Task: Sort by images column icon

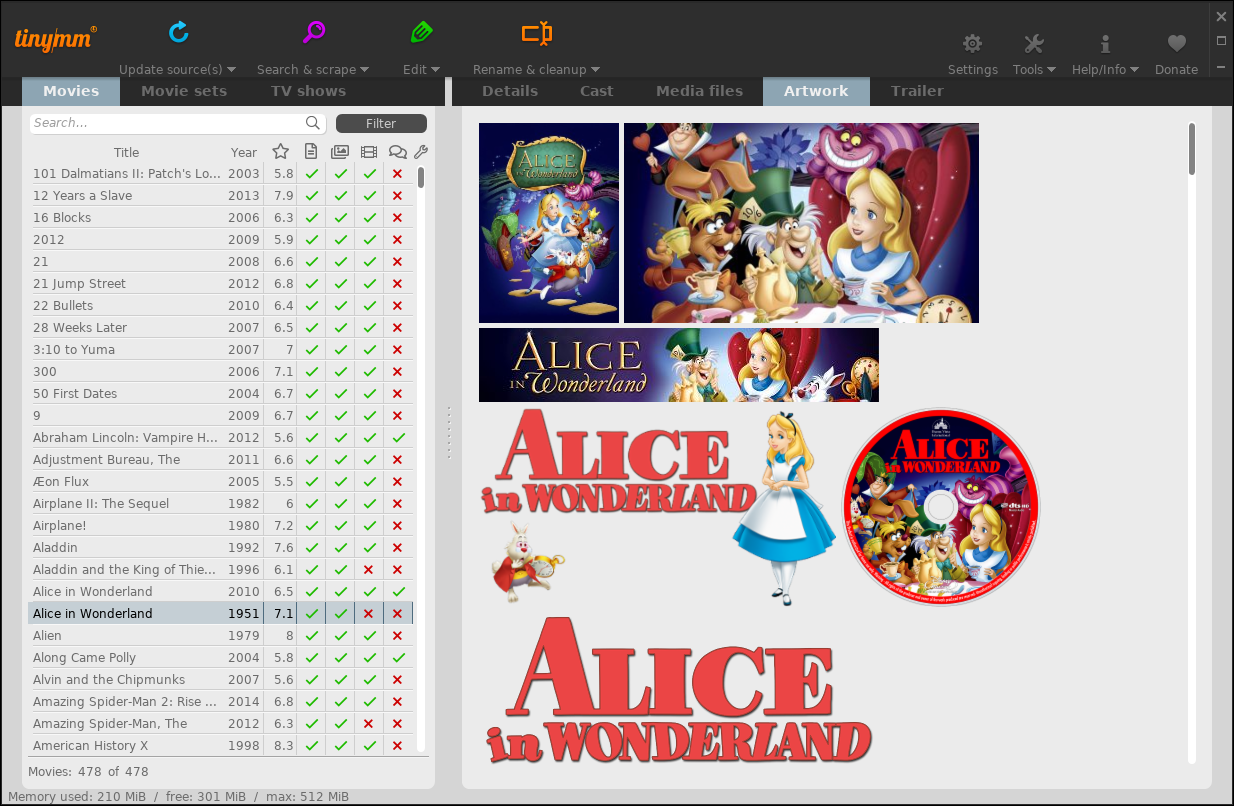Action: tap(340, 152)
